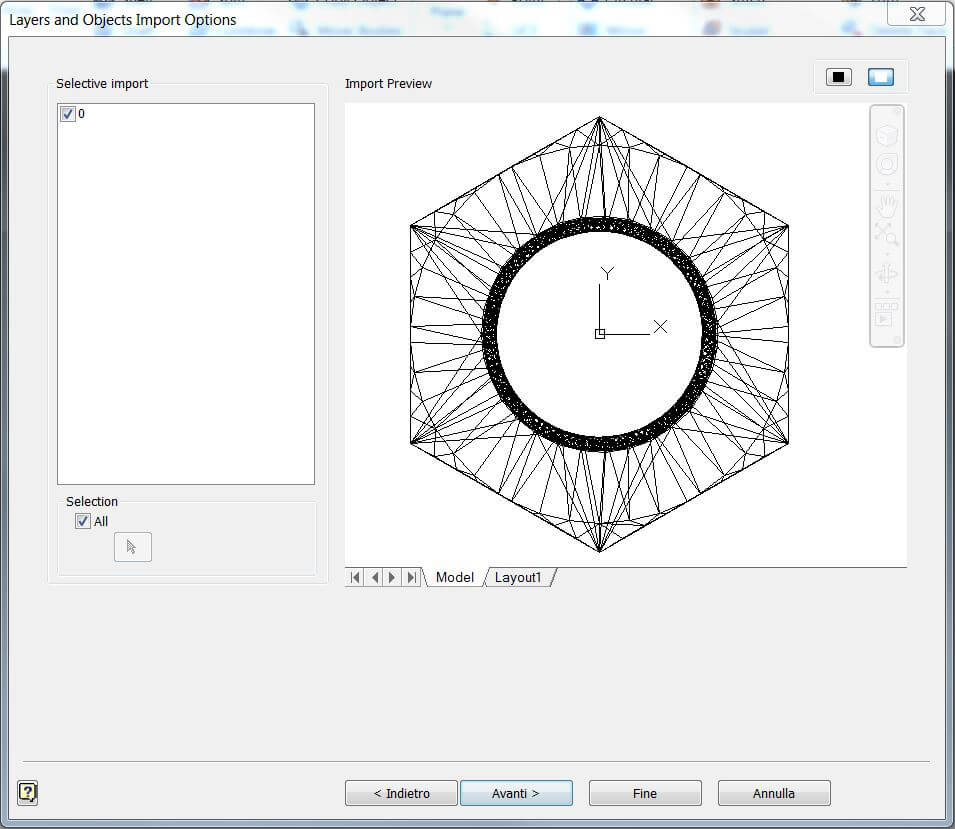The image size is (955, 829).
Task: Open ShowMotion in navigation bar
Action: click(x=886, y=315)
